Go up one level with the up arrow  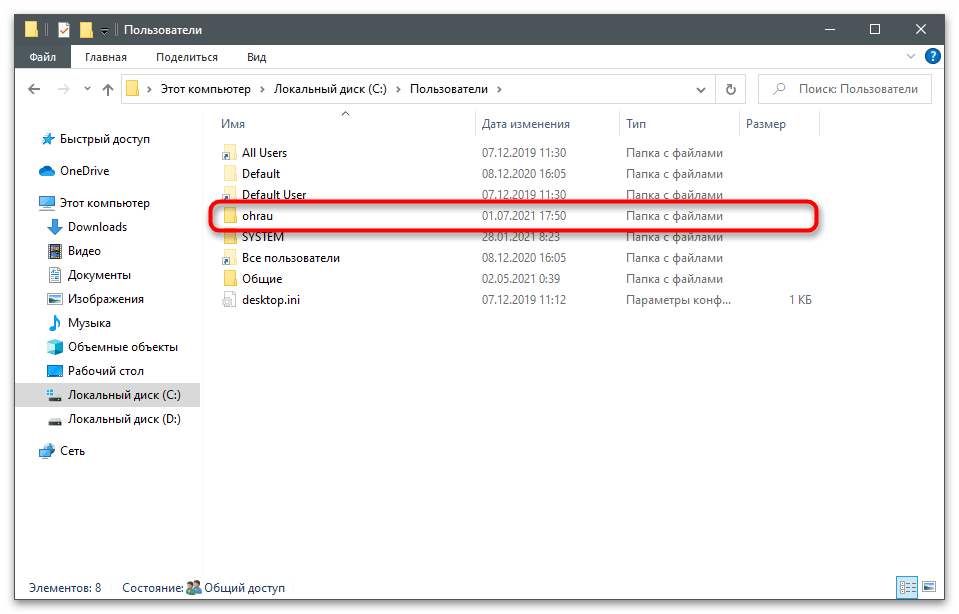point(108,89)
